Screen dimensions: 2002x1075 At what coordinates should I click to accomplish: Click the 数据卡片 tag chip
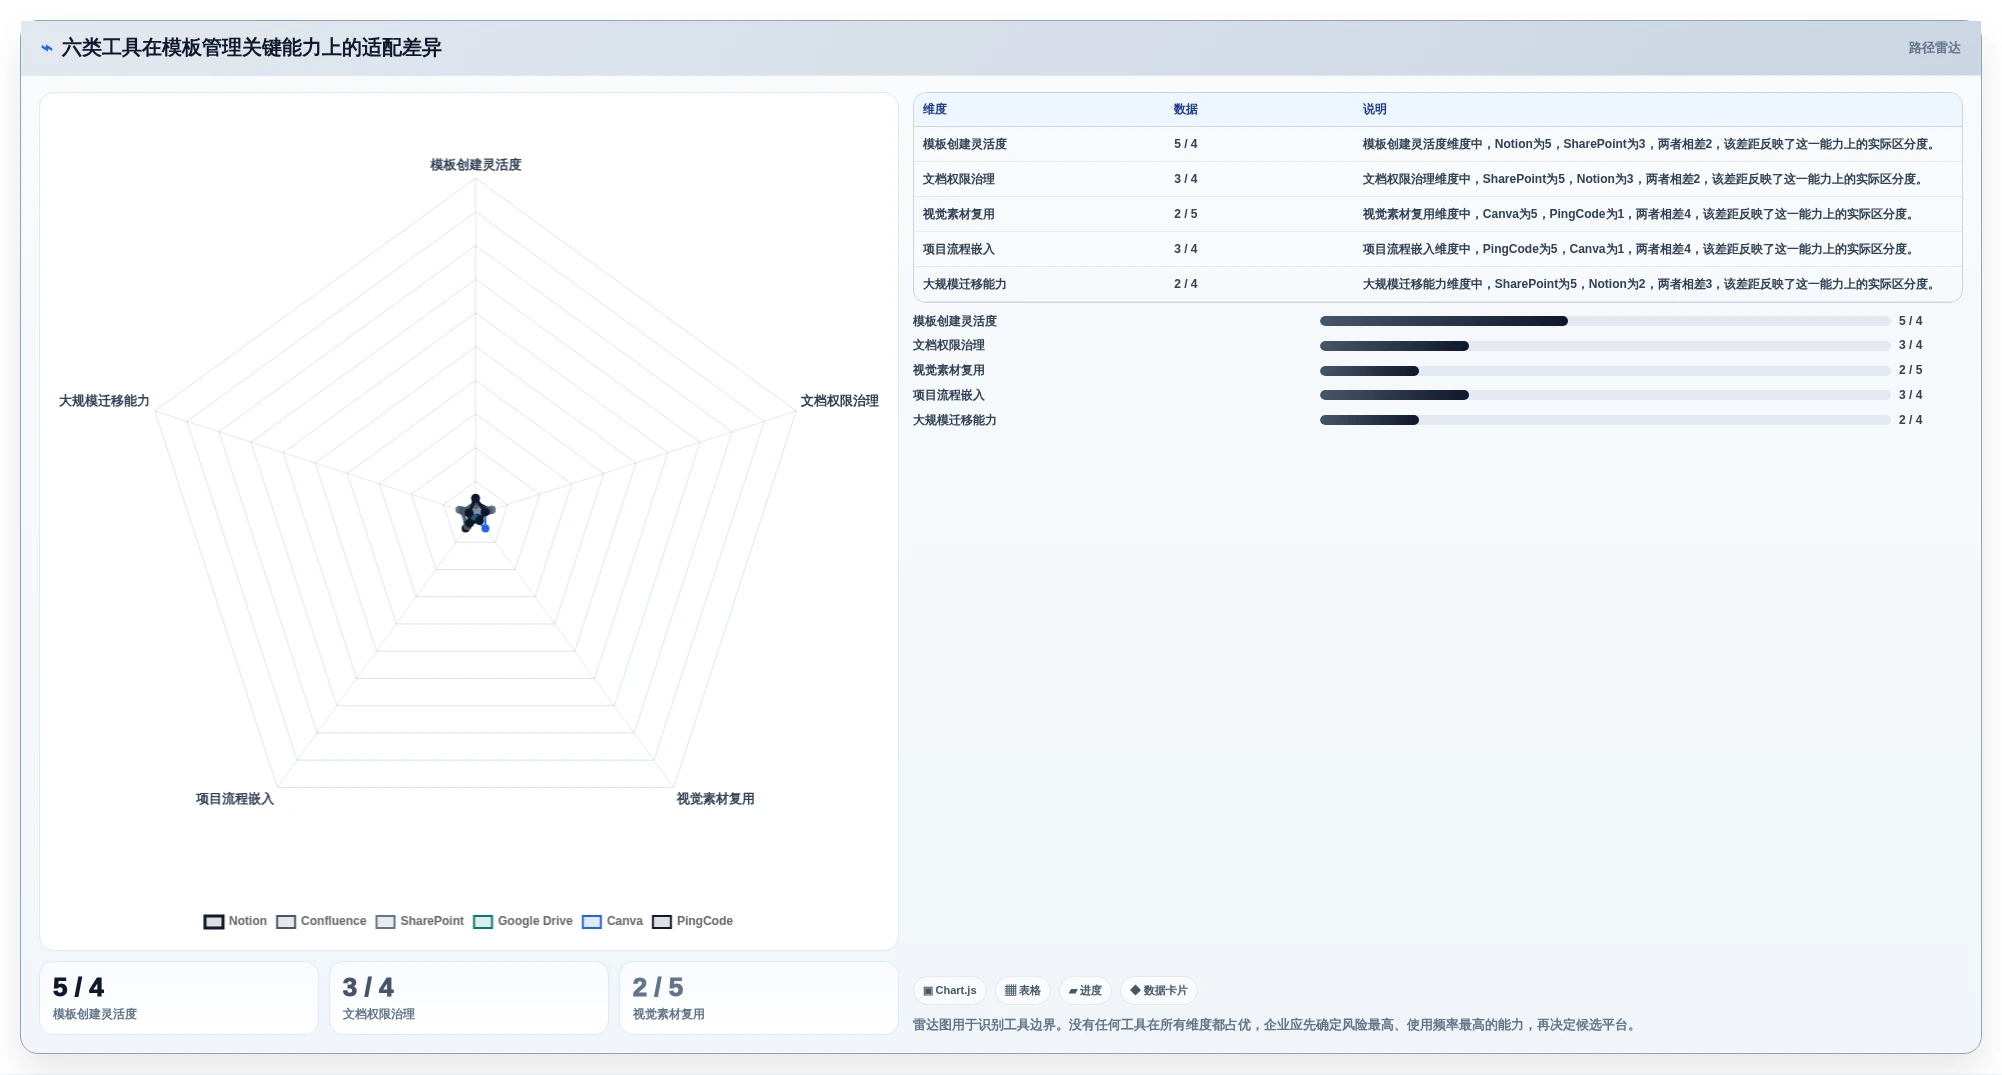click(1159, 991)
